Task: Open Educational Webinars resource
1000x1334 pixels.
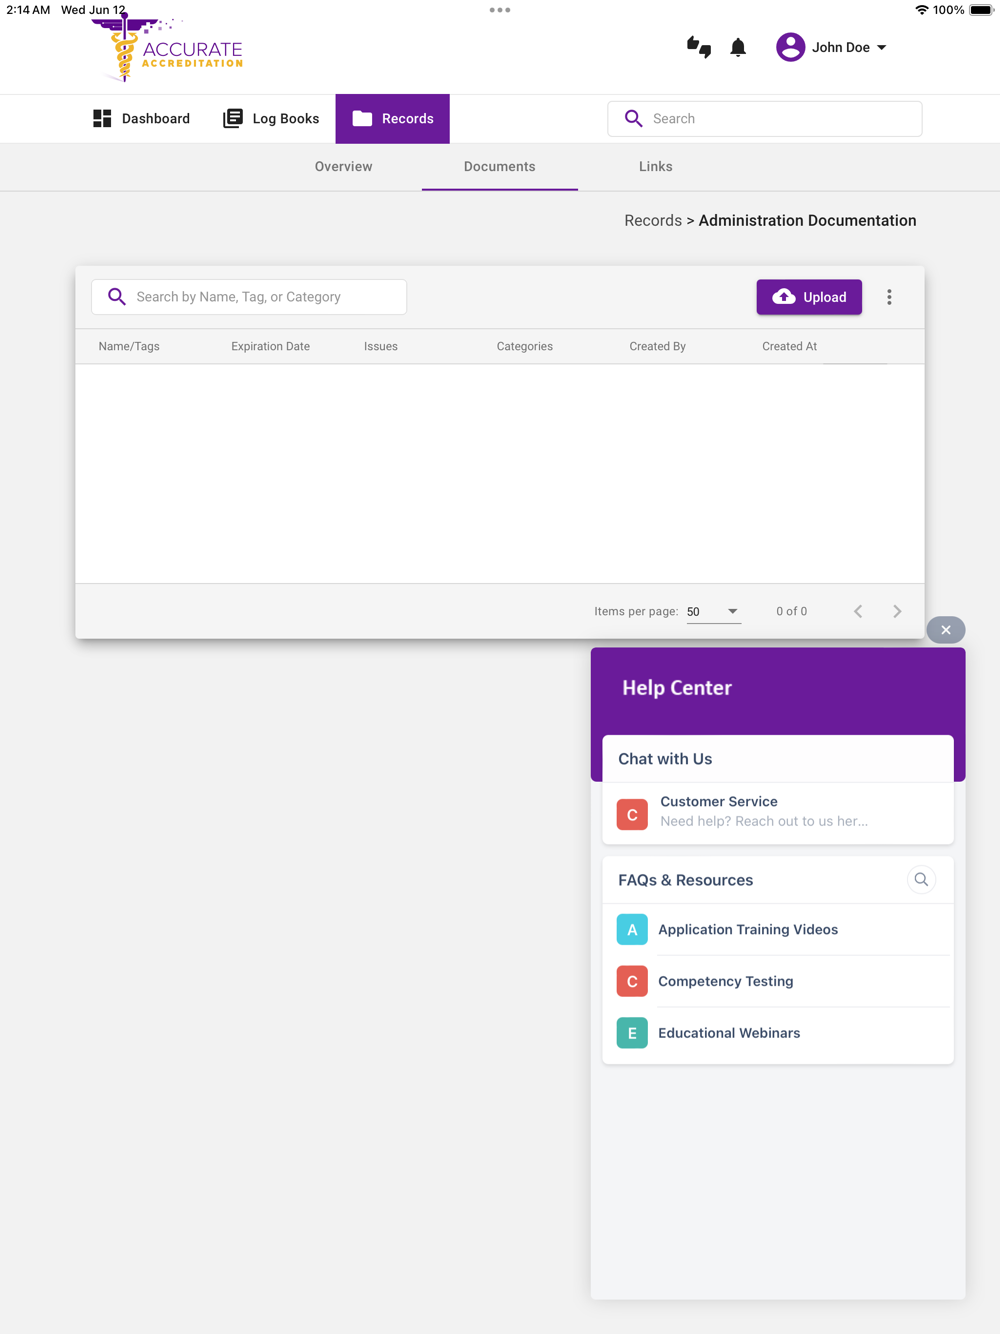Action: click(778, 1033)
